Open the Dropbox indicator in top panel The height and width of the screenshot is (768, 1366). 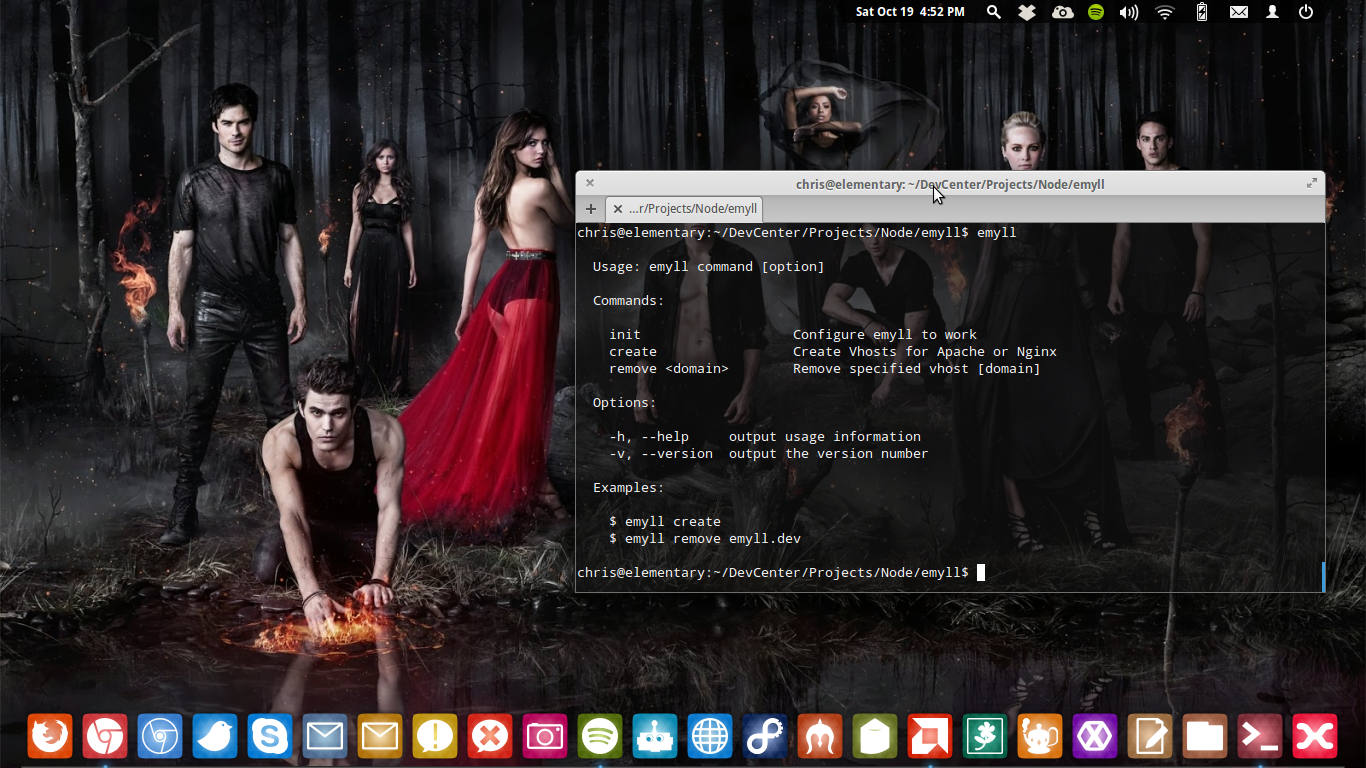click(1027, 12)
